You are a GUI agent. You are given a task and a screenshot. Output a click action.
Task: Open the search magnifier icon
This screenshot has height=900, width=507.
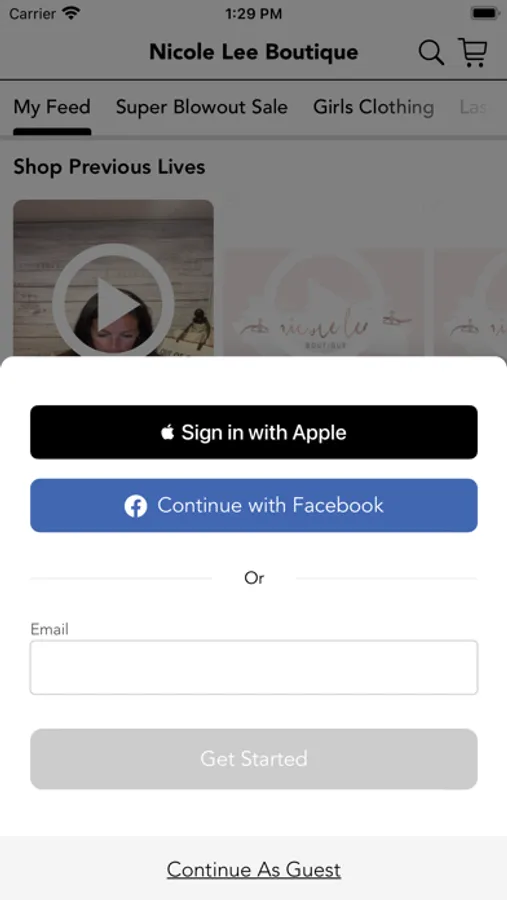tap(431, 53)
